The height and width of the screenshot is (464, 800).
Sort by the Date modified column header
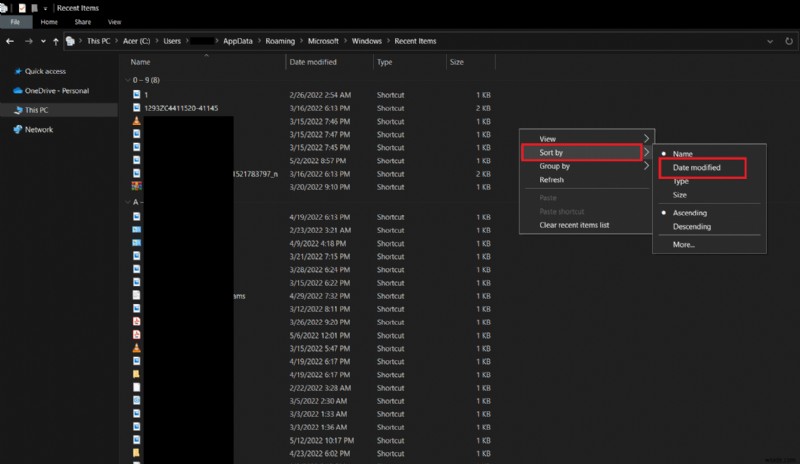click(313, 62)
